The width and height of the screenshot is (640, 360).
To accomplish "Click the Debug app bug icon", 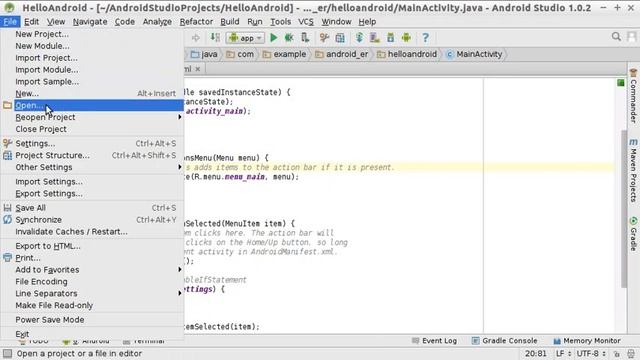I will (x=289, y=38).
